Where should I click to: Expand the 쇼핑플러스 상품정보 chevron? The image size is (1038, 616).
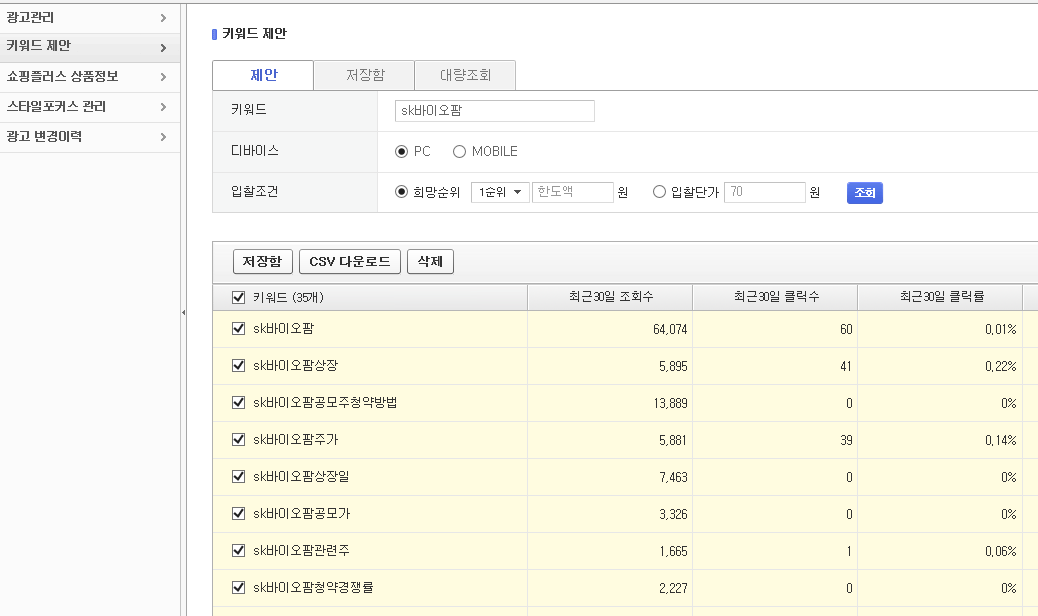[x=163, y=77]
